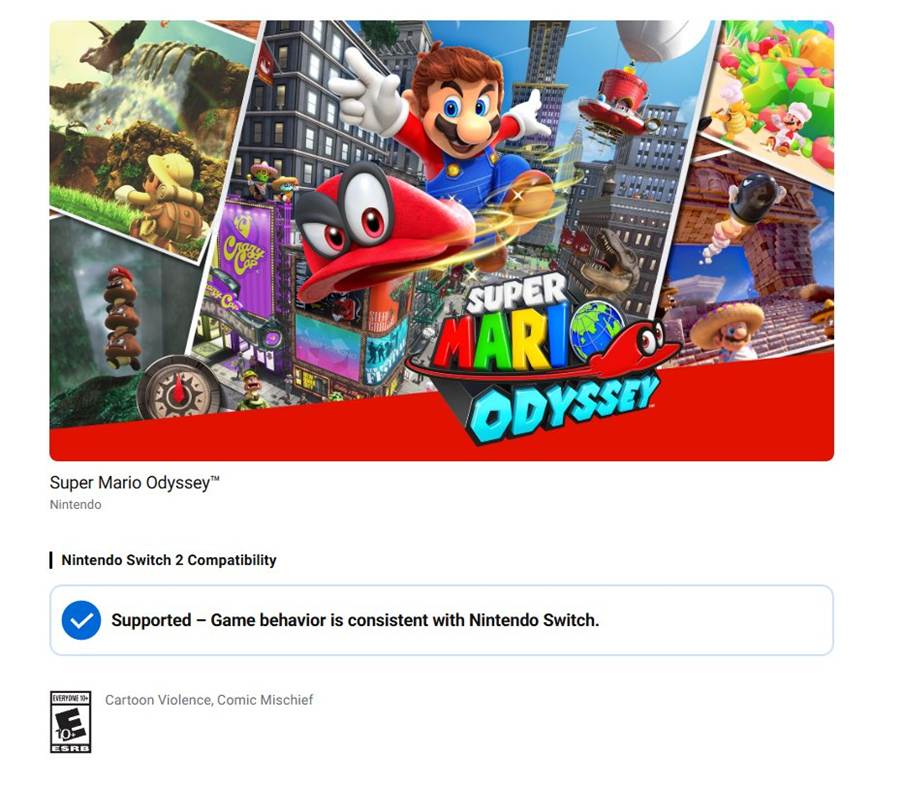Click the Supported game behavior status text

pos(355,620)
